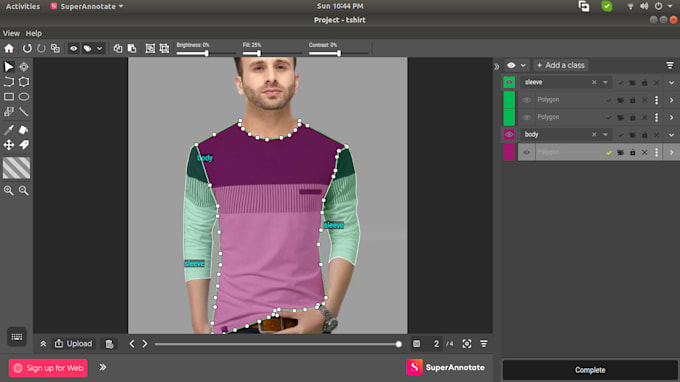The image size is (680, 382).
Task: Click the Paste annotations icon
Action: [x=132, y=49]
